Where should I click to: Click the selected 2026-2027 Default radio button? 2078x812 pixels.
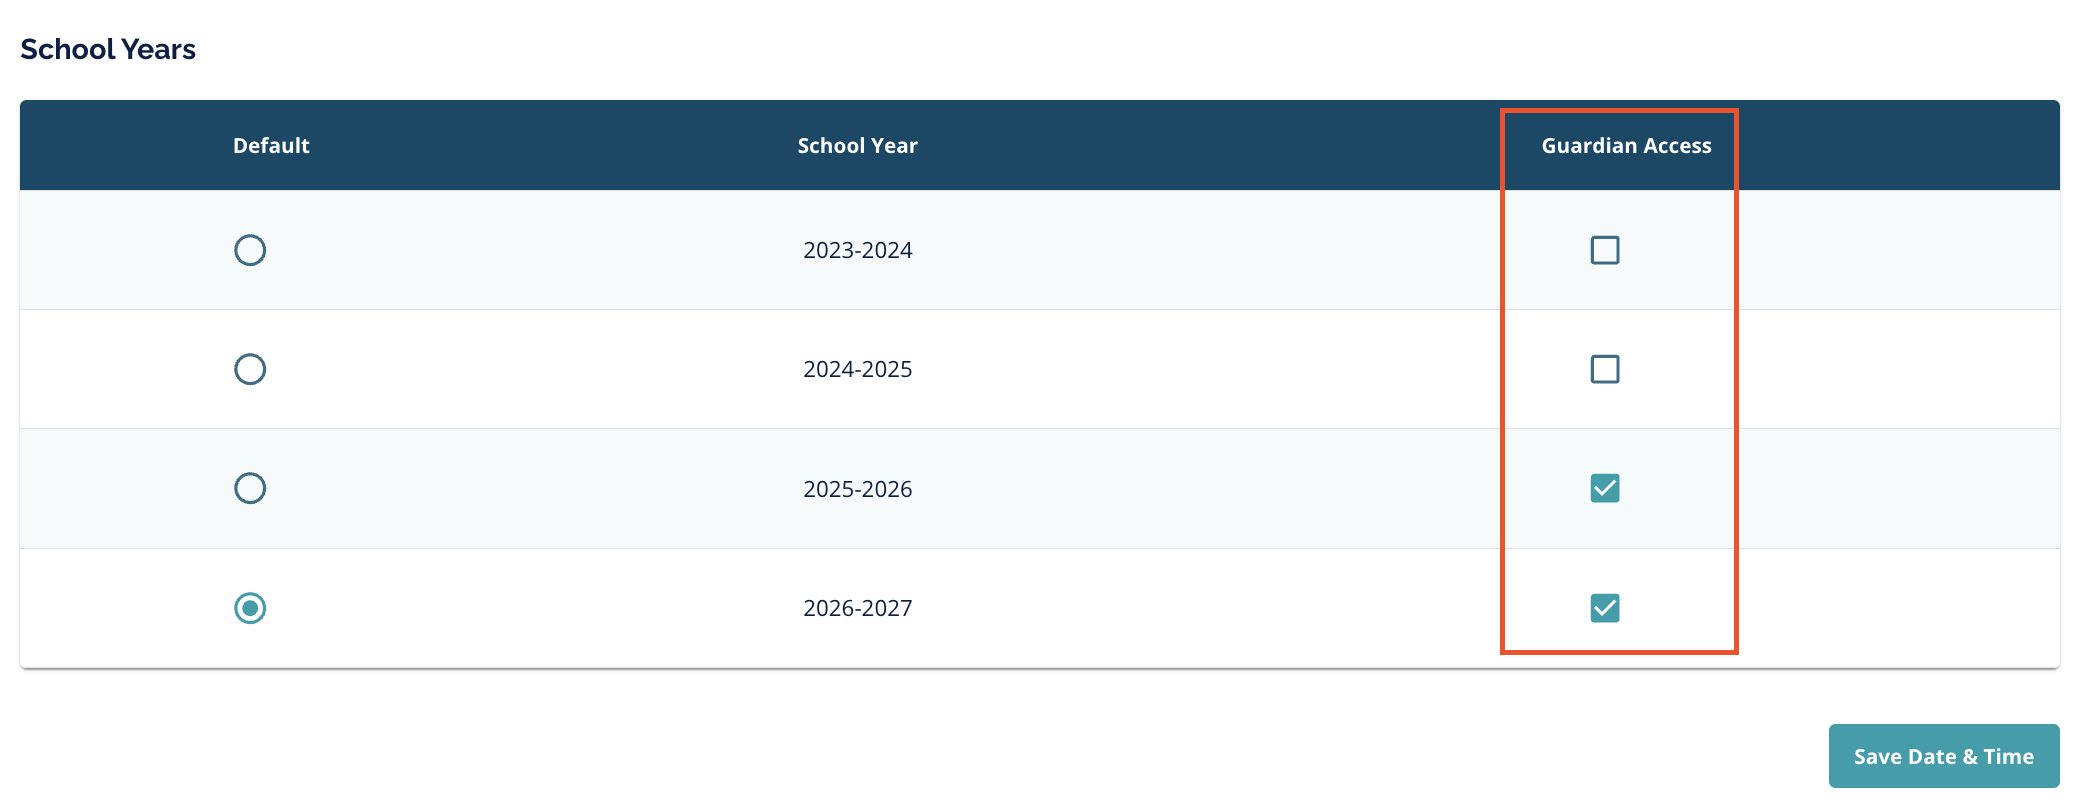coord(250,608)
